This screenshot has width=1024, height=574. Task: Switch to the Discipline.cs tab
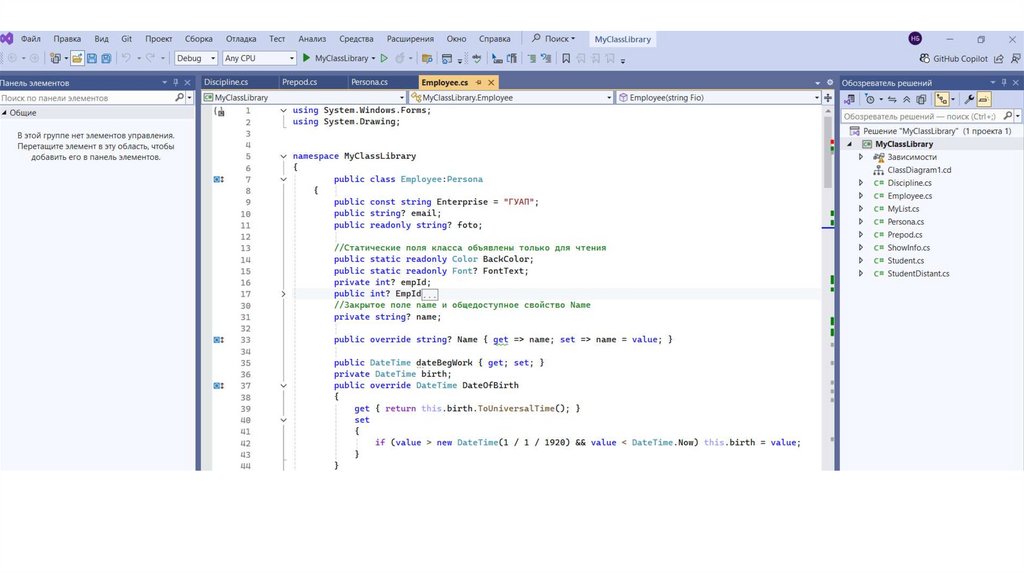[x=226, y=82]
